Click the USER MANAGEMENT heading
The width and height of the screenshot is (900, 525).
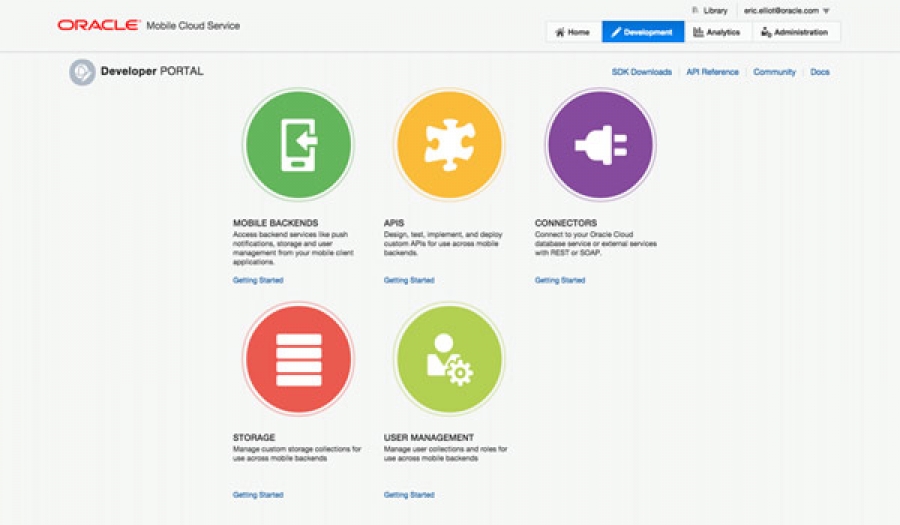tap(429, 437)
